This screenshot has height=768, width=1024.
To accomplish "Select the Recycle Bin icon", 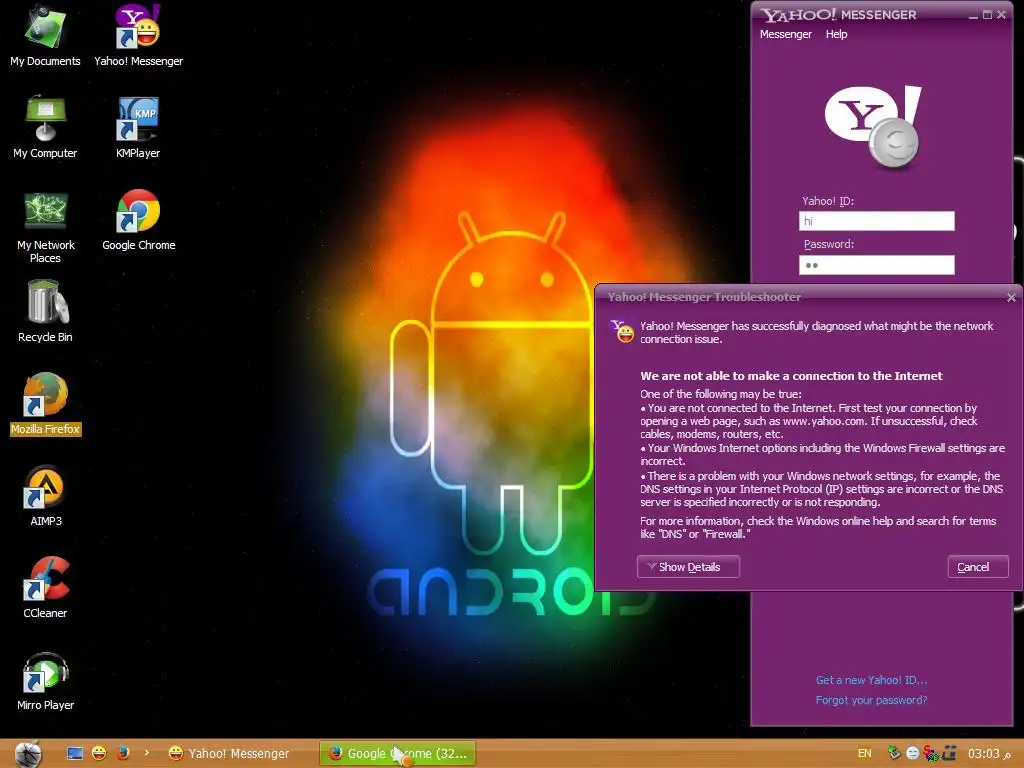I will coord(45,312).
